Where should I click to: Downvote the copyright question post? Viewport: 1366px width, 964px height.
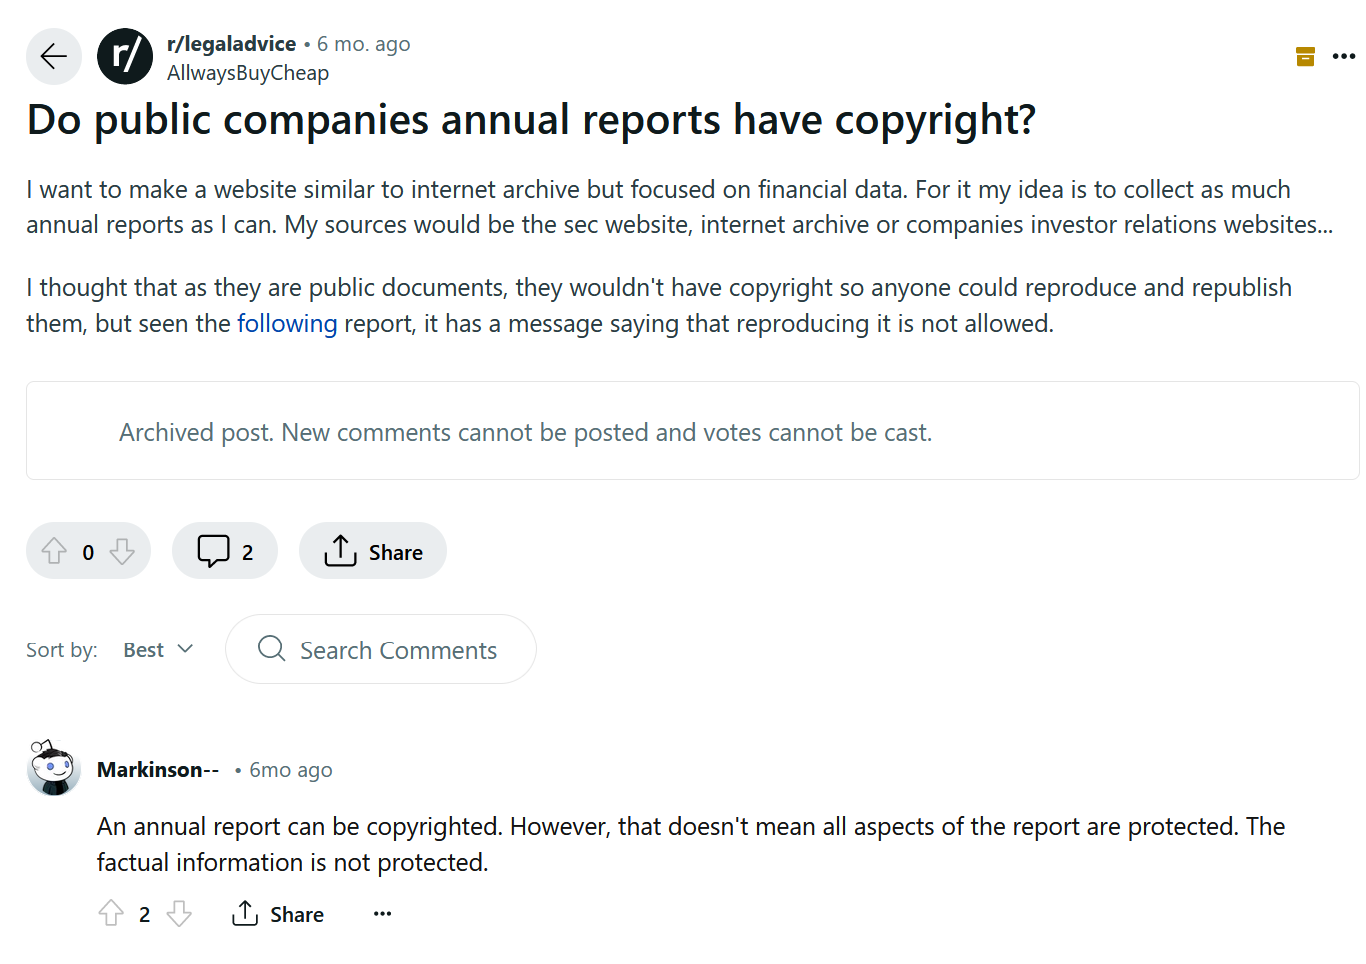click(122, 551)
